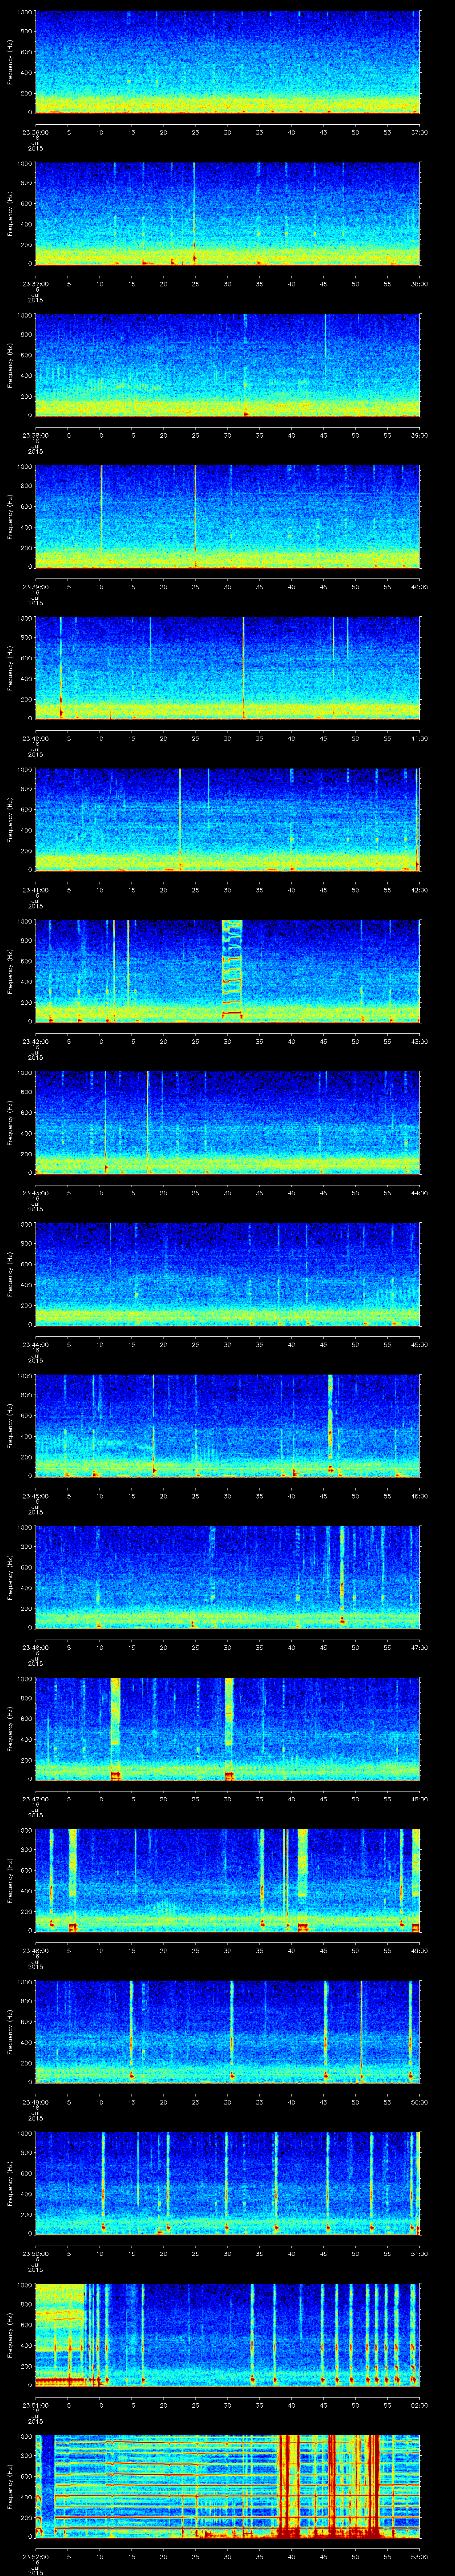Click the 23:41:00 start time label
Screen dimensions: 455x2576
pyautogui.click(x=35, y=890)
